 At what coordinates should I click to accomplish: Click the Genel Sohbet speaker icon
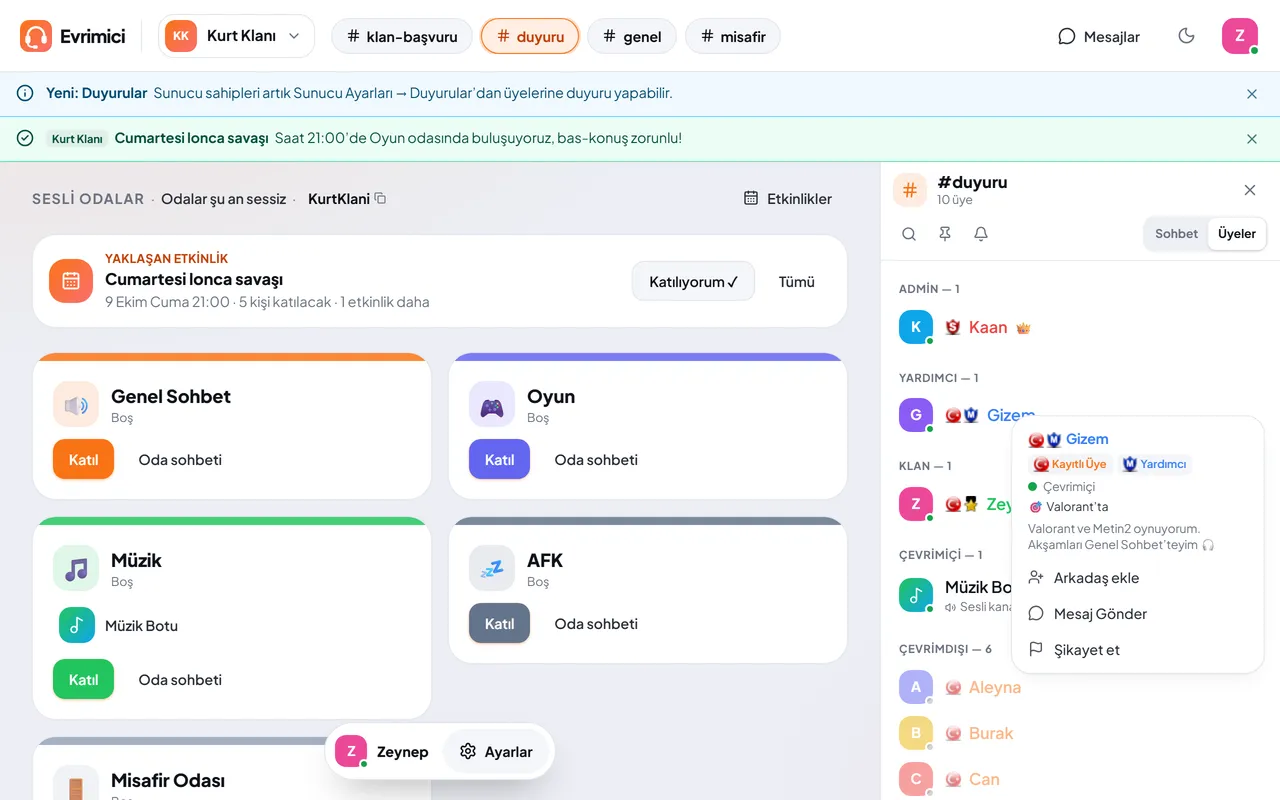[76, 405]
